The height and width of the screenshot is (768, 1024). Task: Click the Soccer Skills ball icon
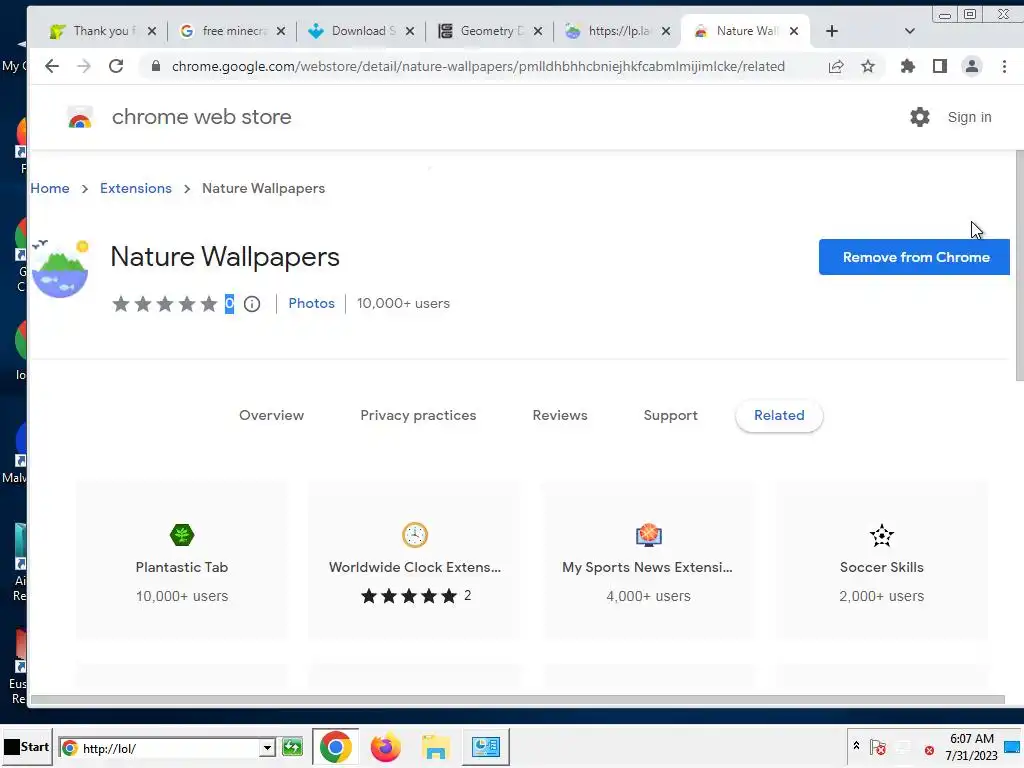tap(882, 536)
